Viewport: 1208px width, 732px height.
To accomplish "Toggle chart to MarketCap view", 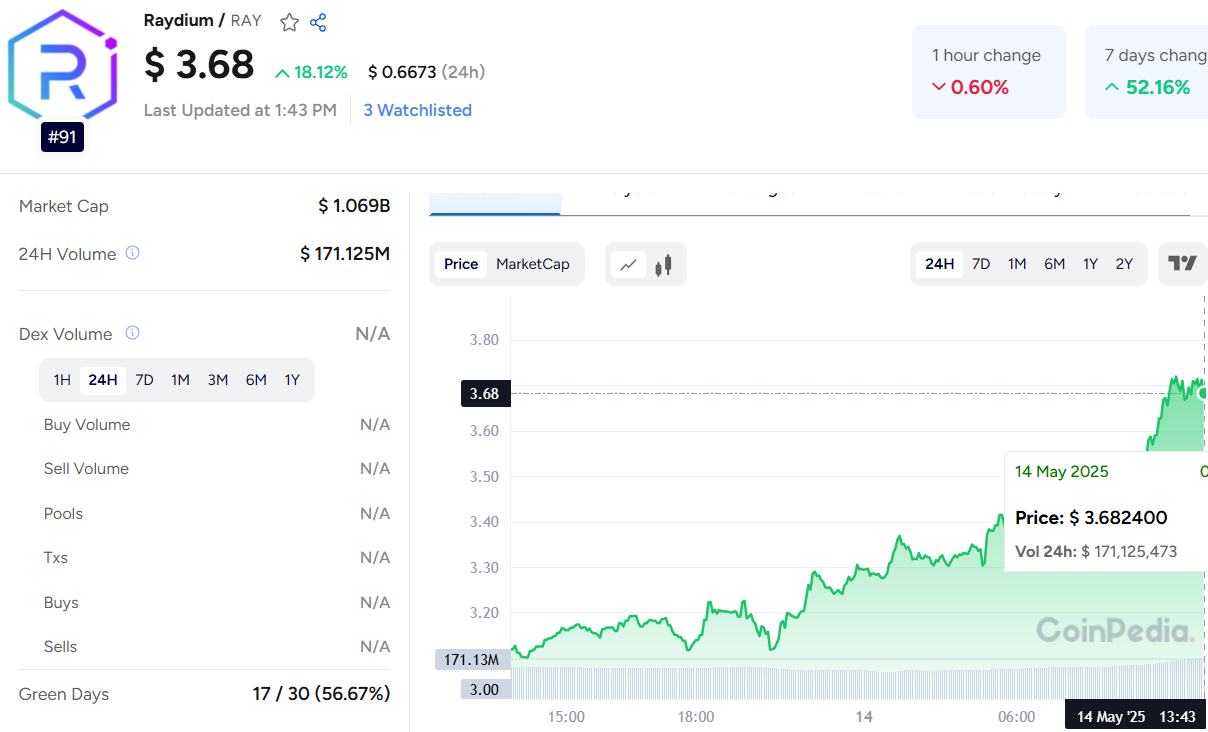I will tap(532, 264).
